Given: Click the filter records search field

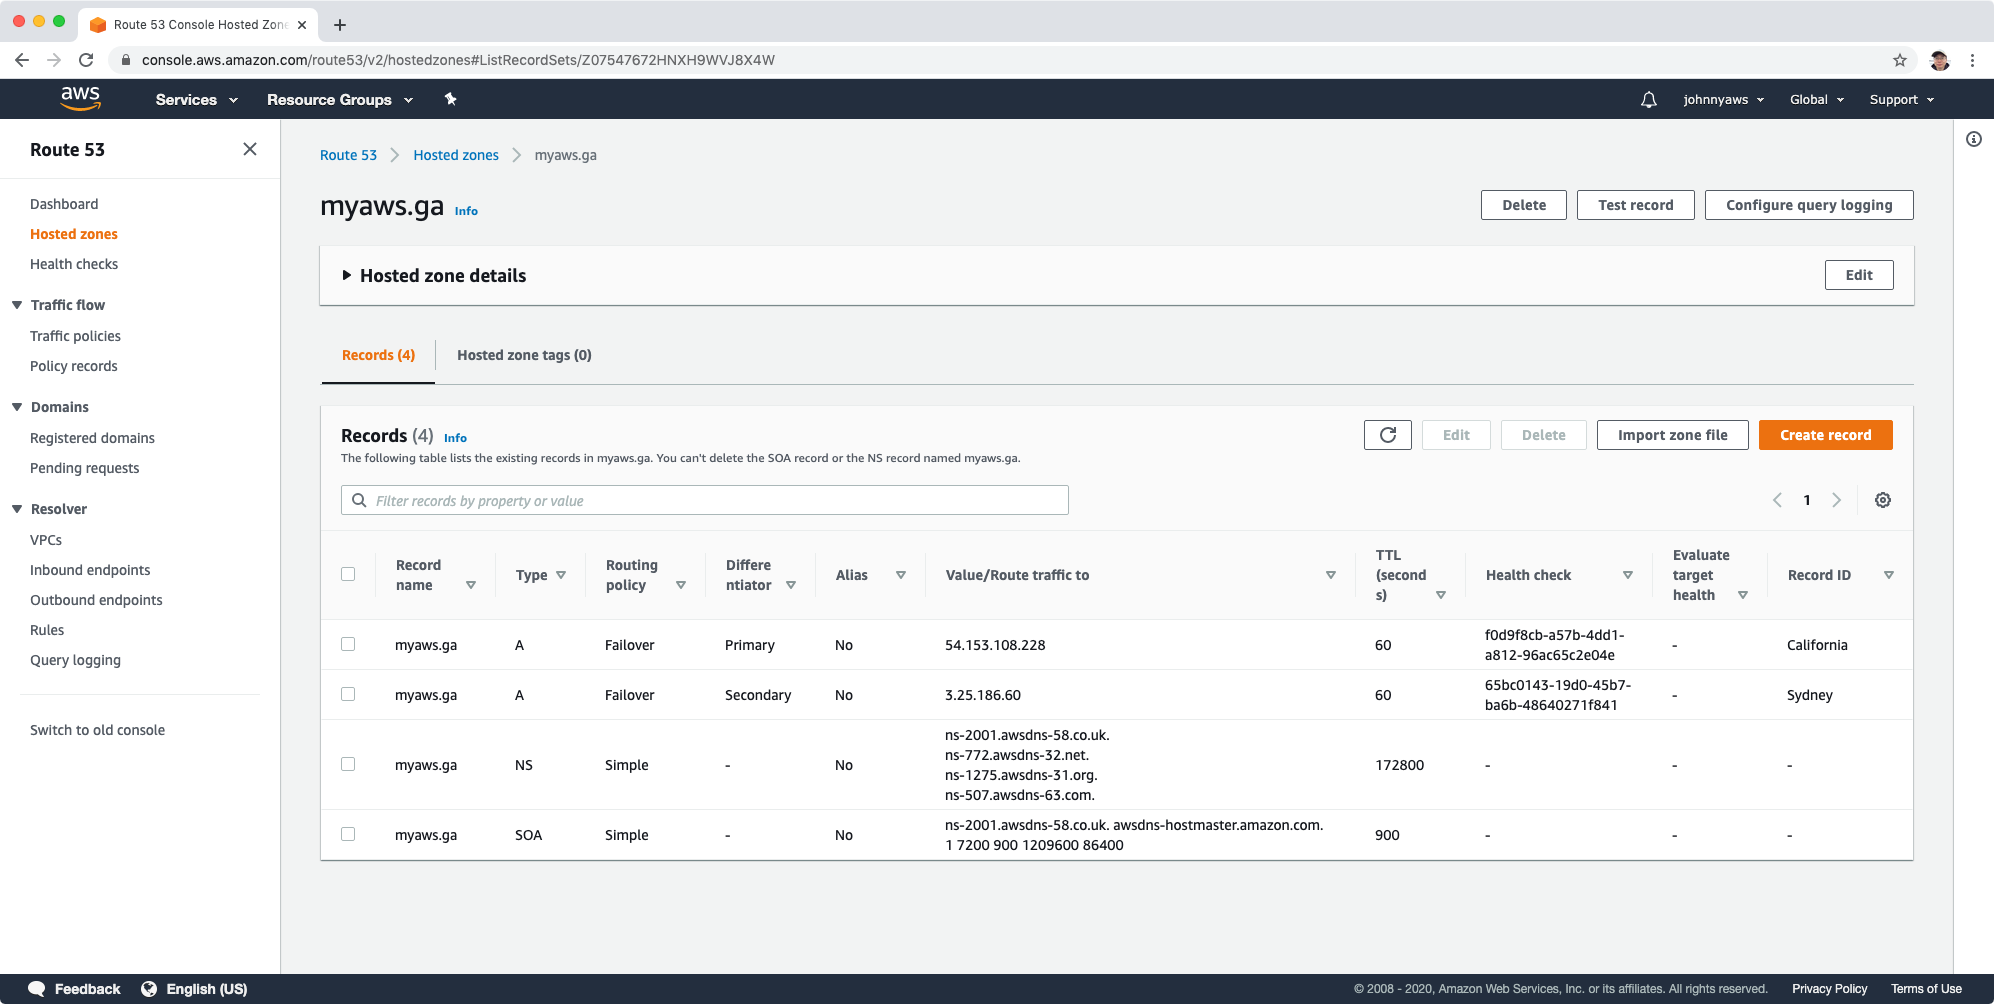Looking at the screenshot, I should pos(705,500).
